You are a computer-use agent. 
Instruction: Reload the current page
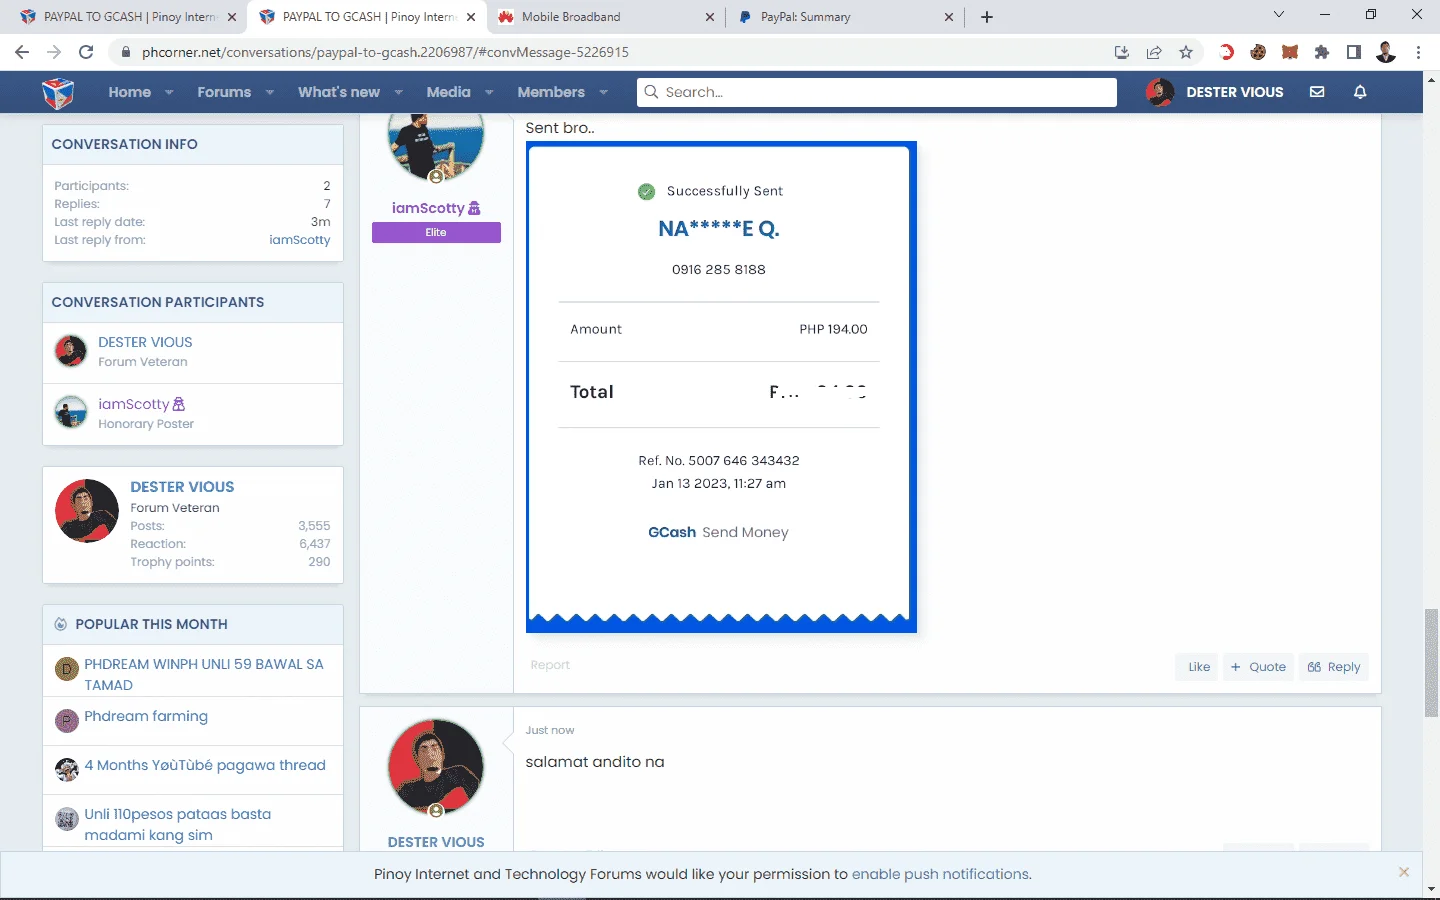(86, 52)
